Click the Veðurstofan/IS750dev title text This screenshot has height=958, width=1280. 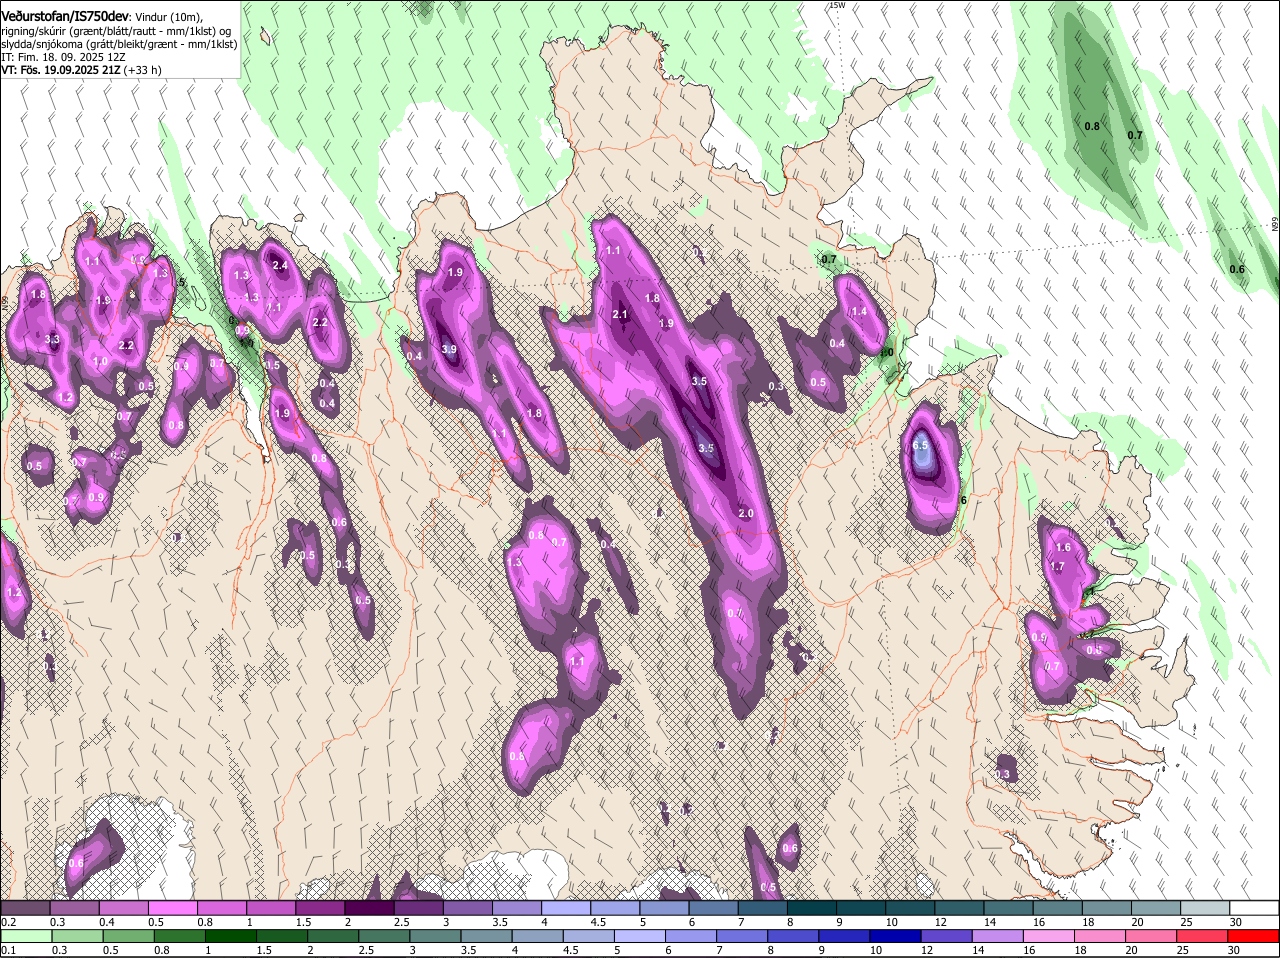tap(66, 15)
